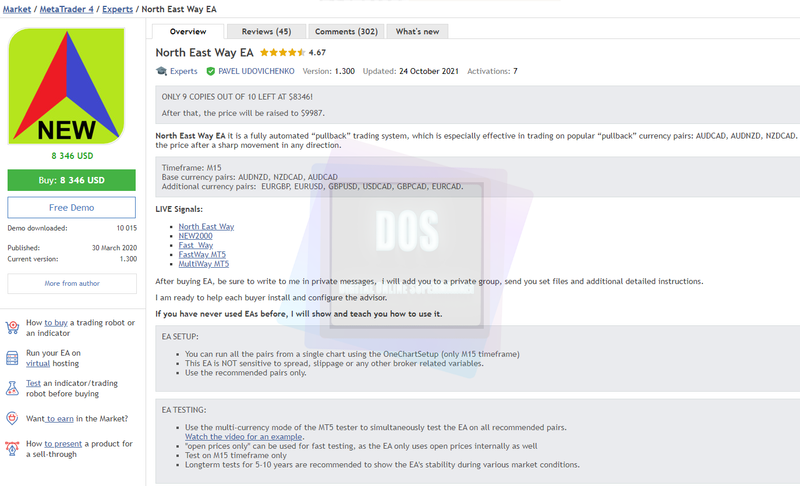Screen dimensions: 800x486
Task: Click the 'to earn' link
Action: (x=60, y=419)
